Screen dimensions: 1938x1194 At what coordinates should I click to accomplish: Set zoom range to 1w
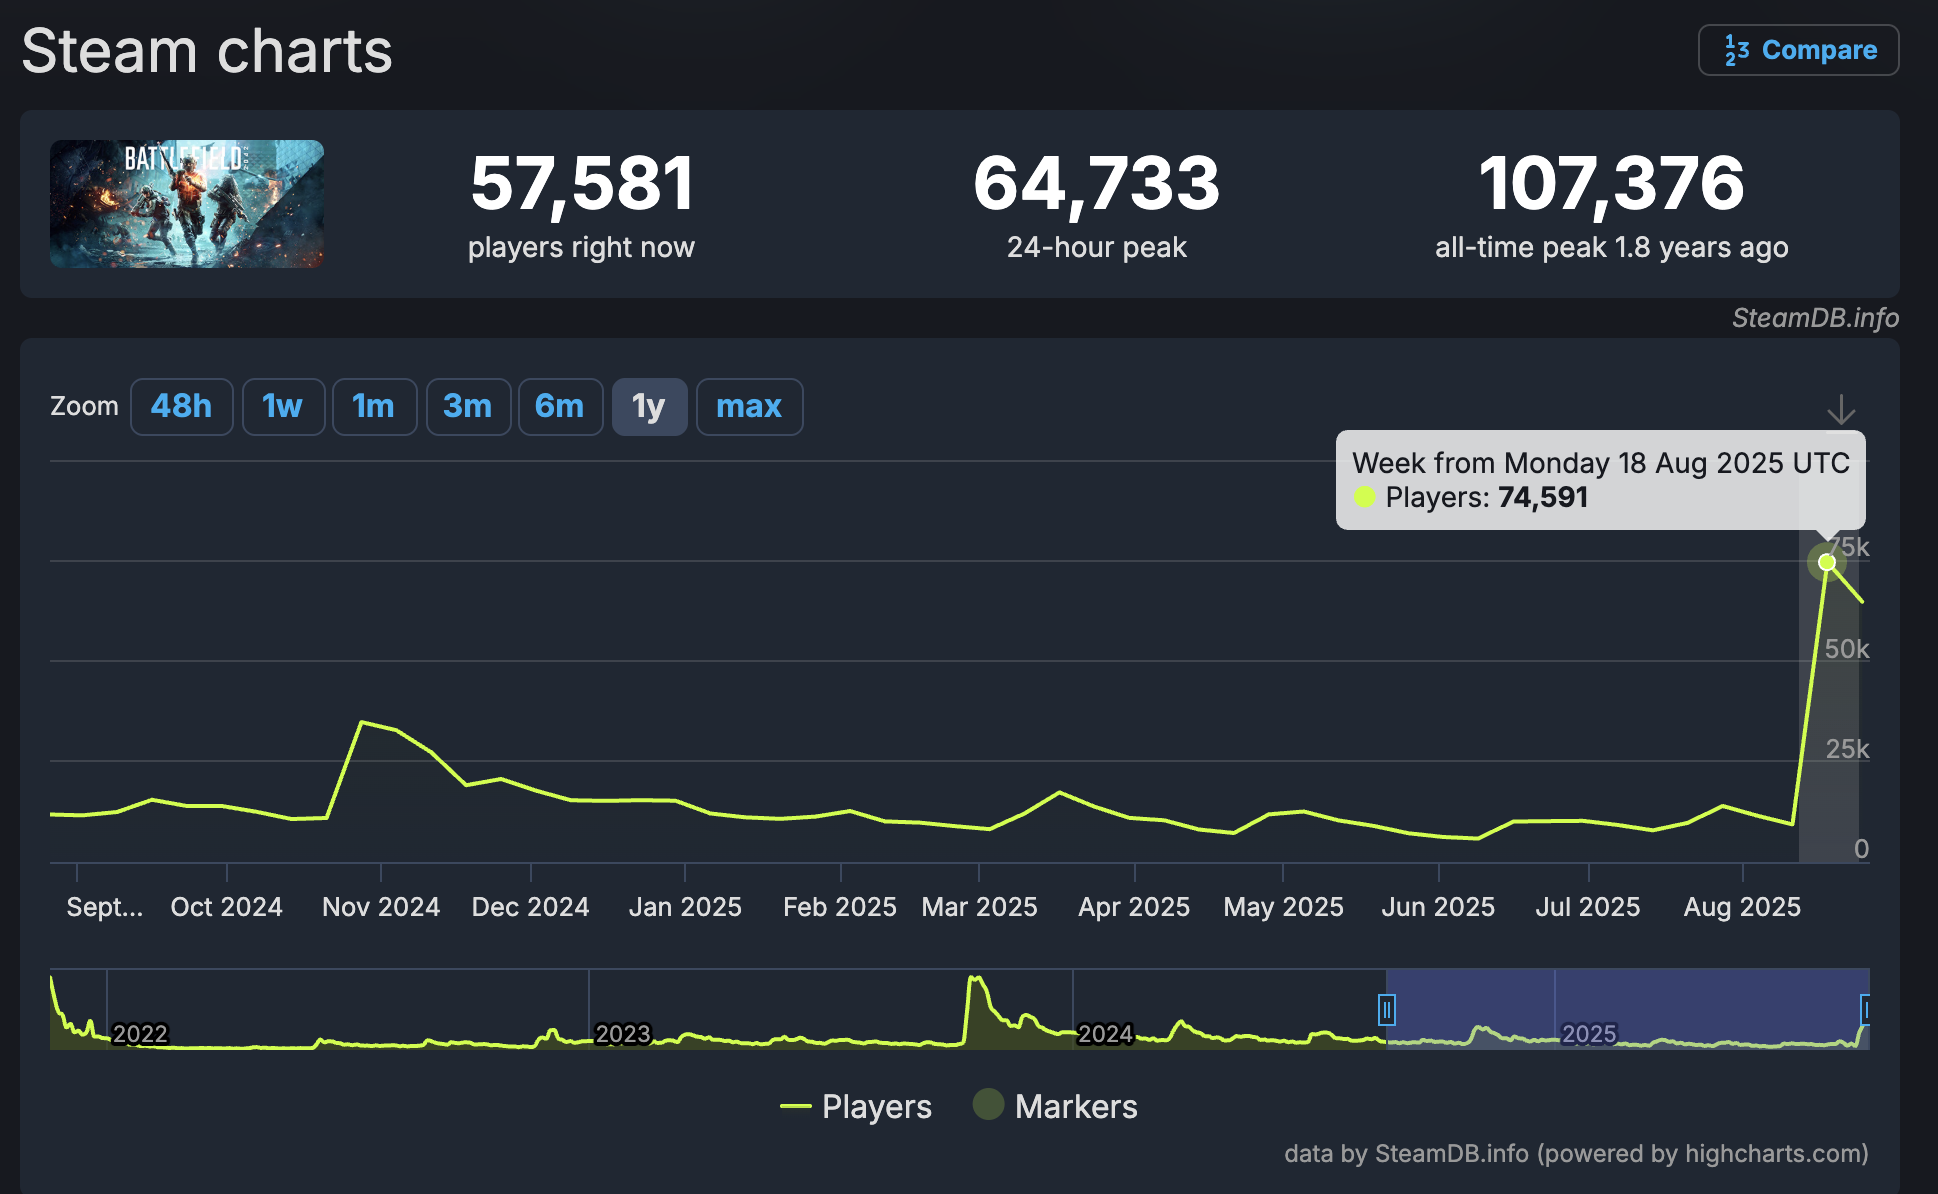(x=283, y=406)
